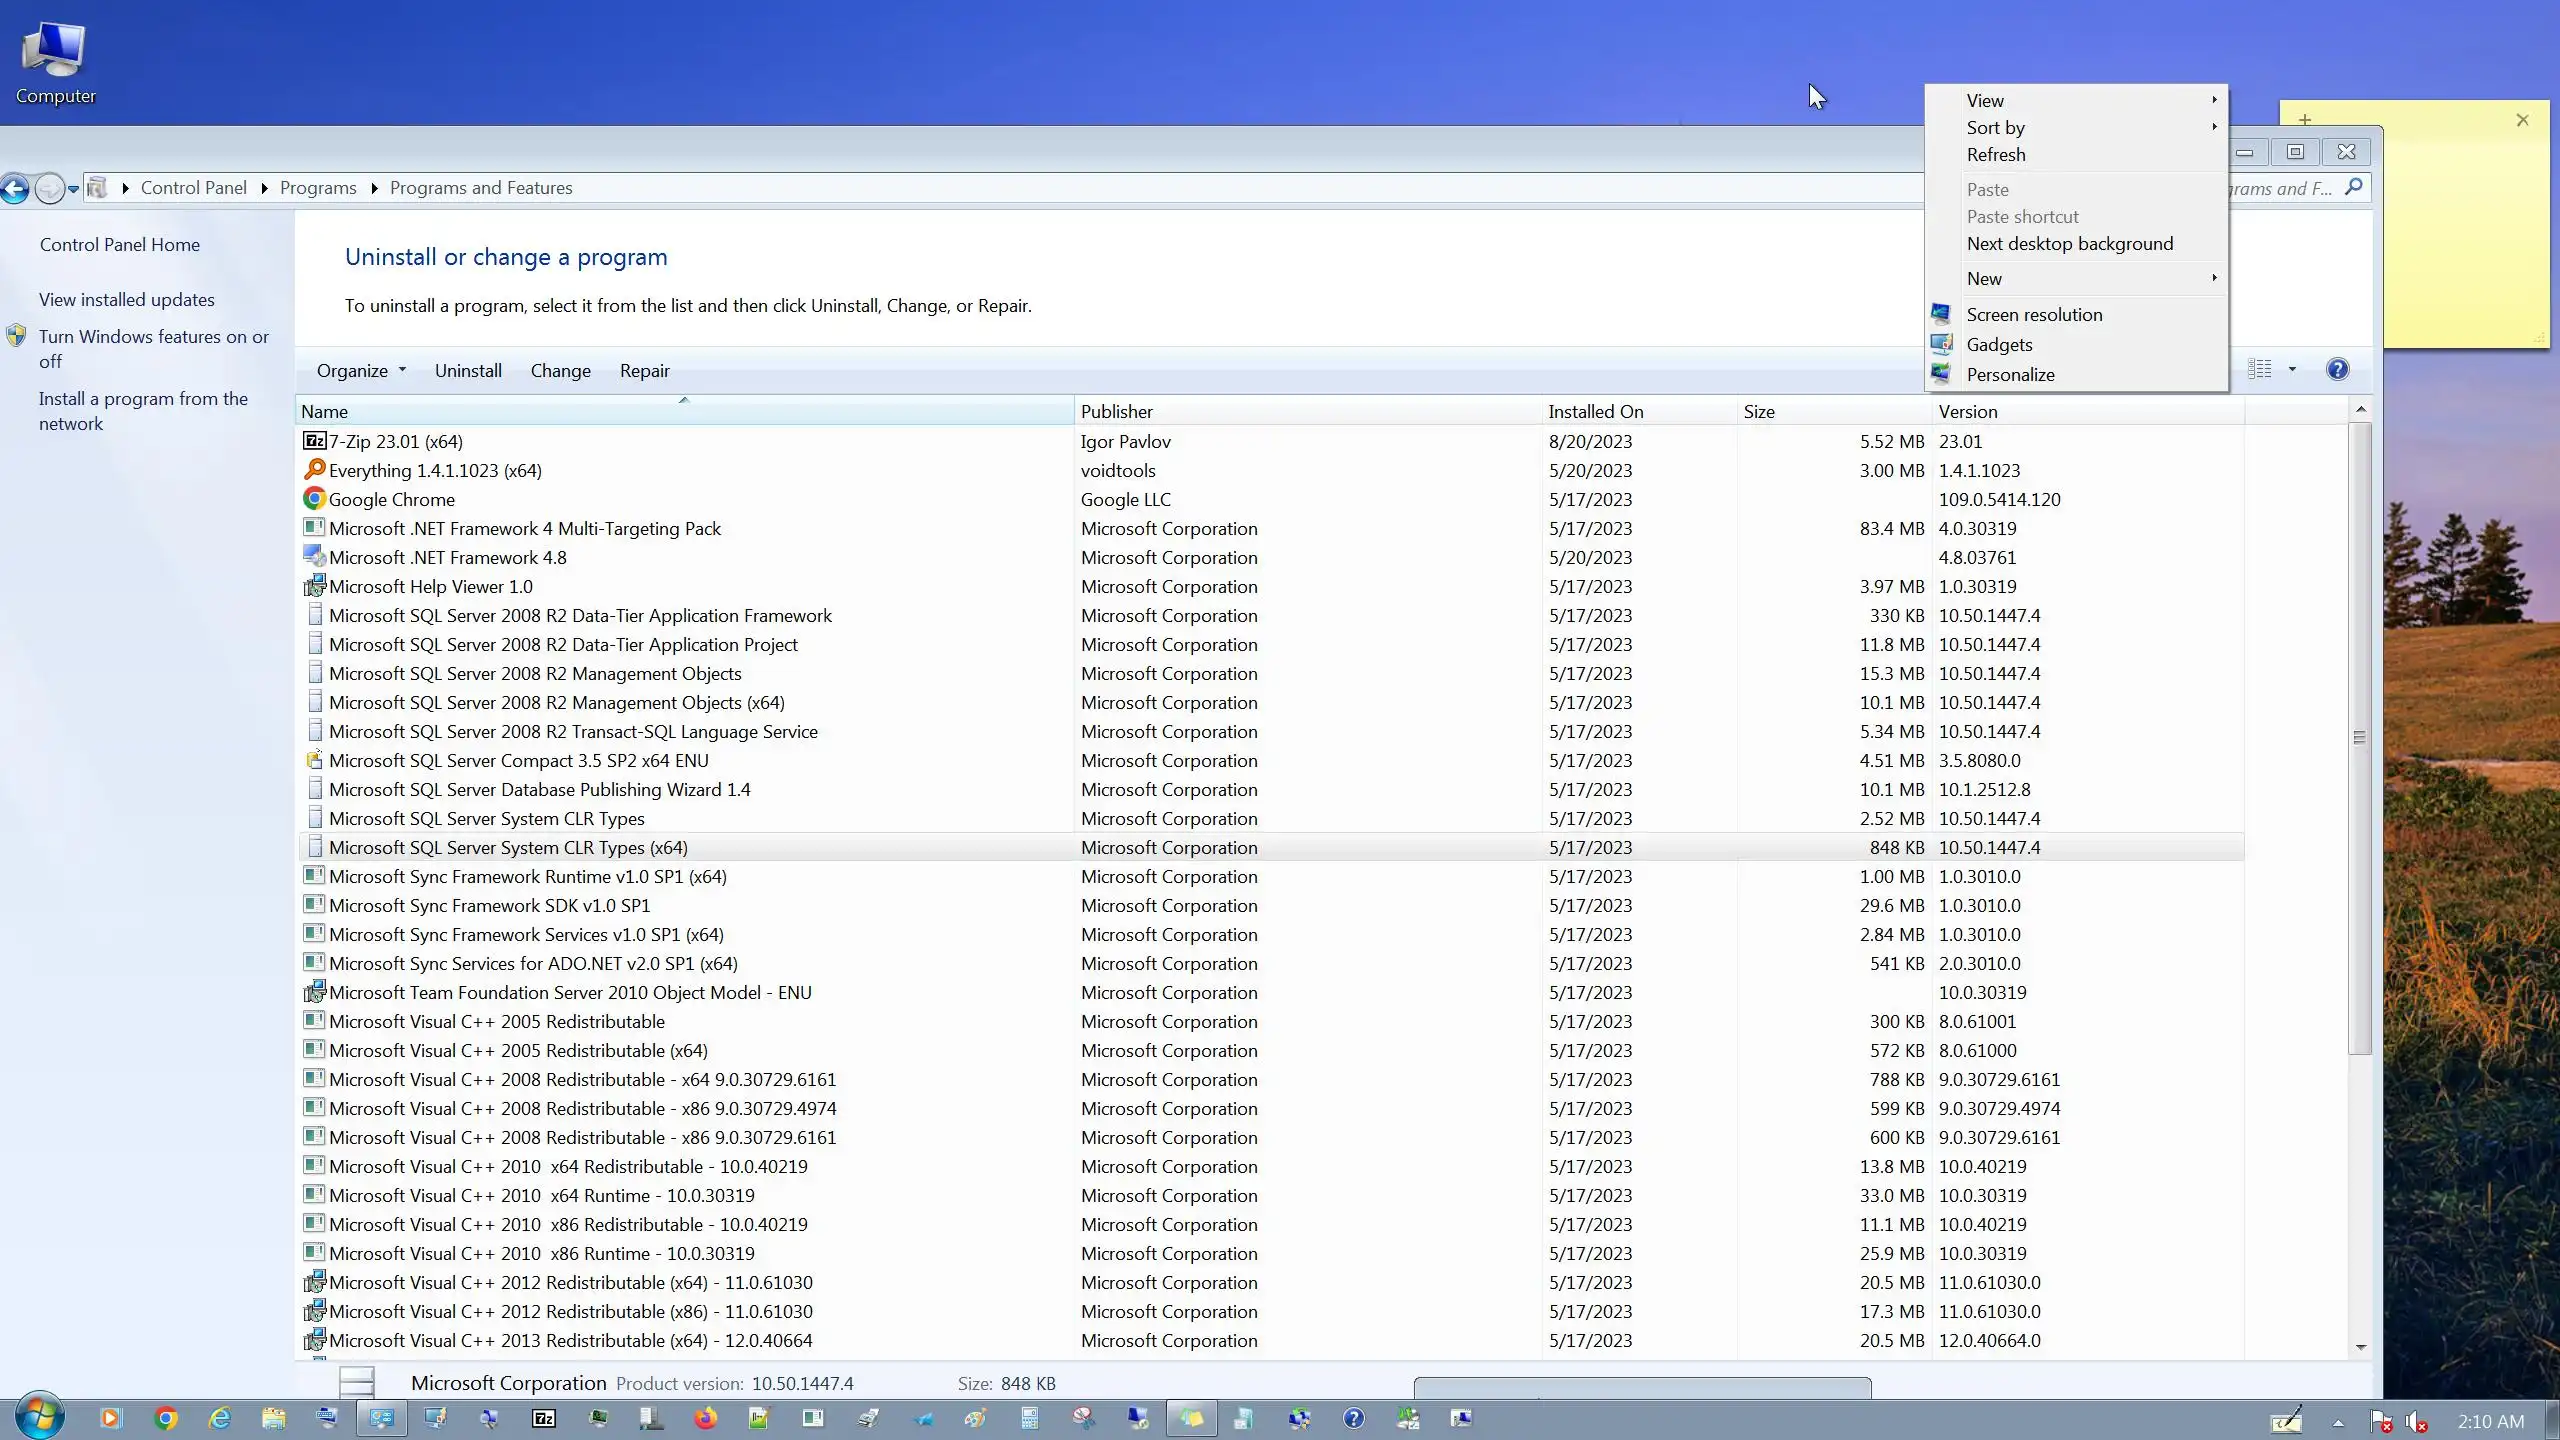The width and height of the screenshot is (2560, 1440).
Task: Click the Back navigation arrow
Action: [15, 188]
